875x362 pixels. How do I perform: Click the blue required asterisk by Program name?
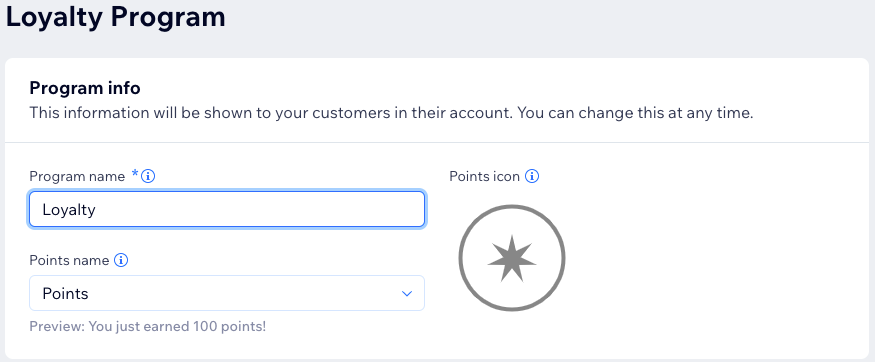point(134,174)
